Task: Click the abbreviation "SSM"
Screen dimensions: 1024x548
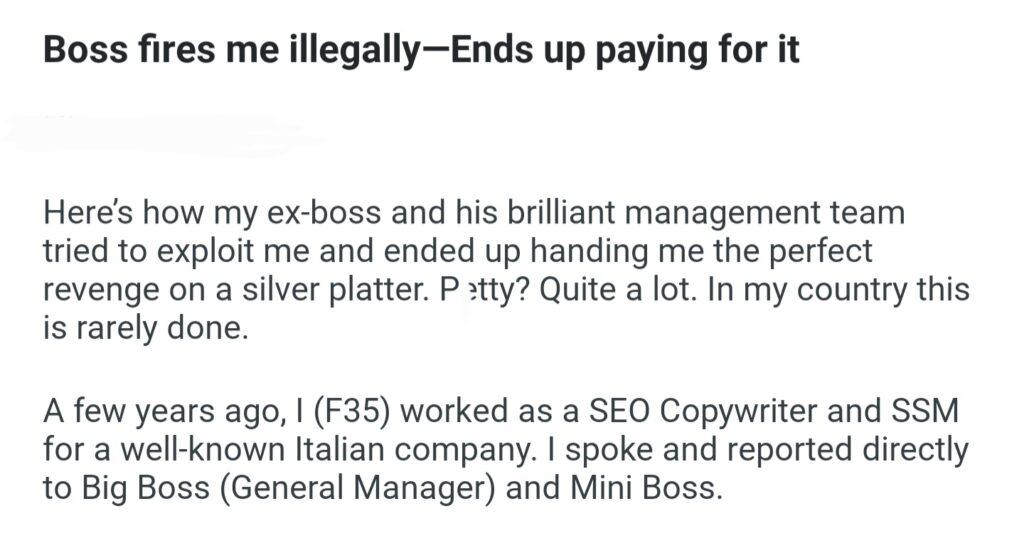Action: coord(932,411)
